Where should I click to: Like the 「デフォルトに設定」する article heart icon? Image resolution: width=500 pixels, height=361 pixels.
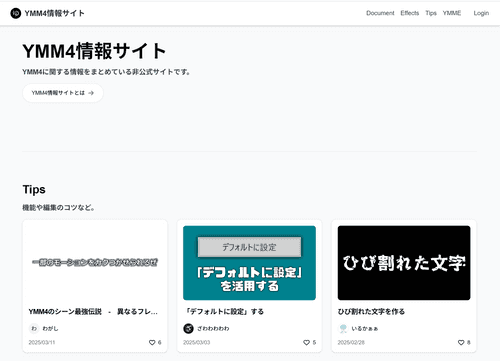tap(306, 342)
